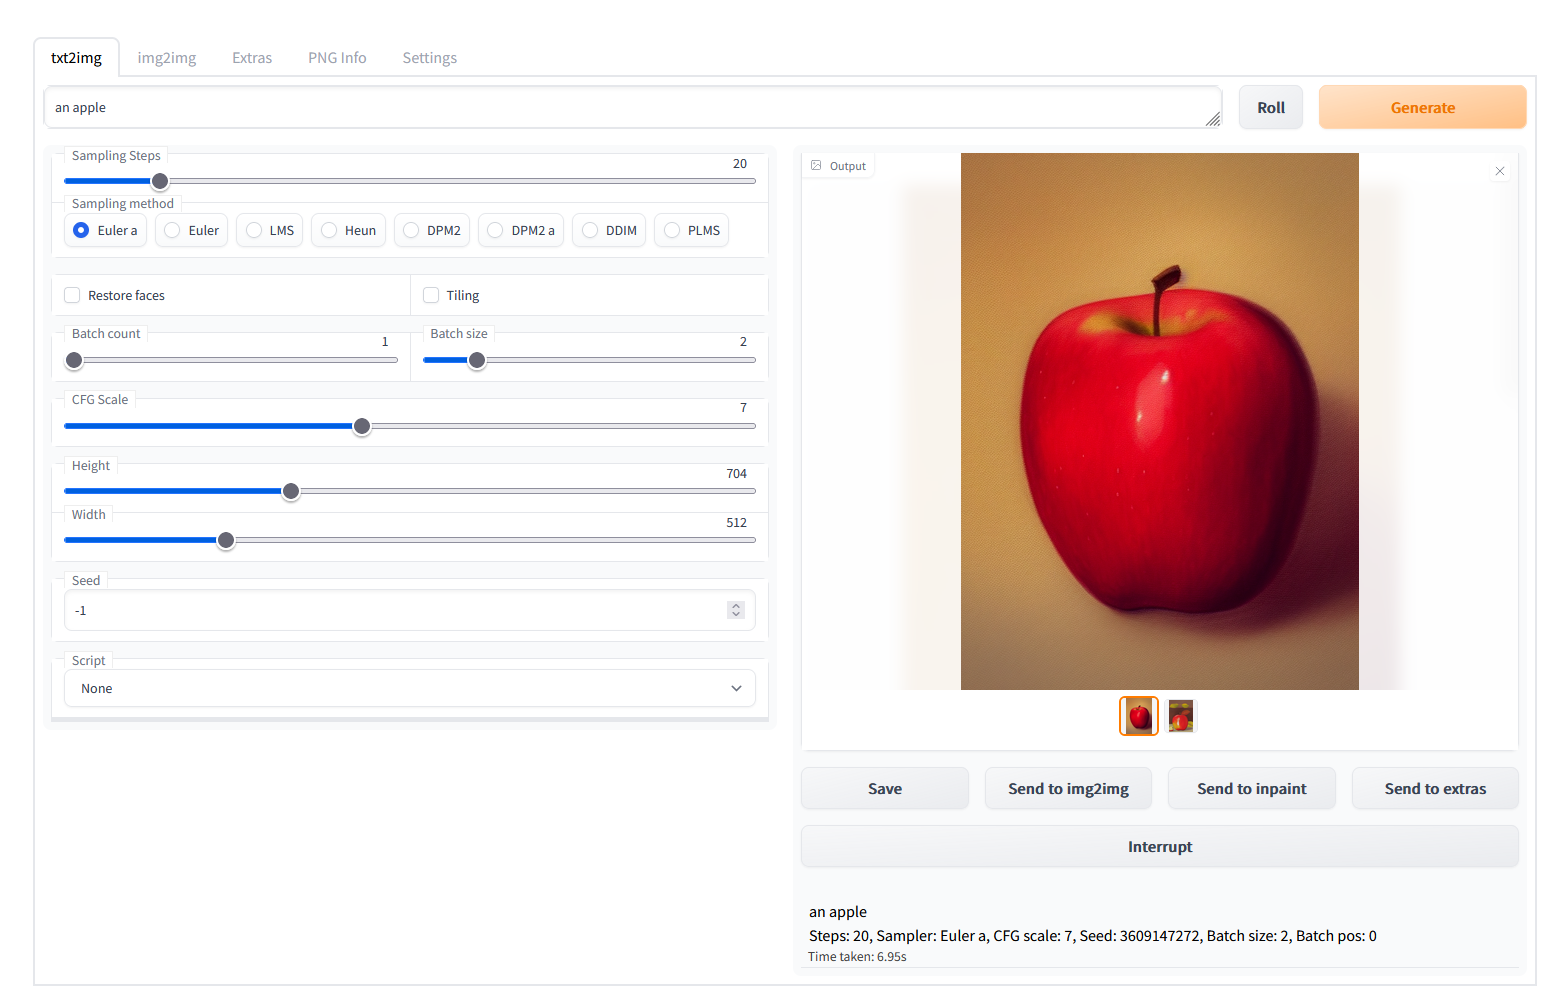1560x999 pixels.
Task: Click the Generate button
Action: coord(1422,107)
